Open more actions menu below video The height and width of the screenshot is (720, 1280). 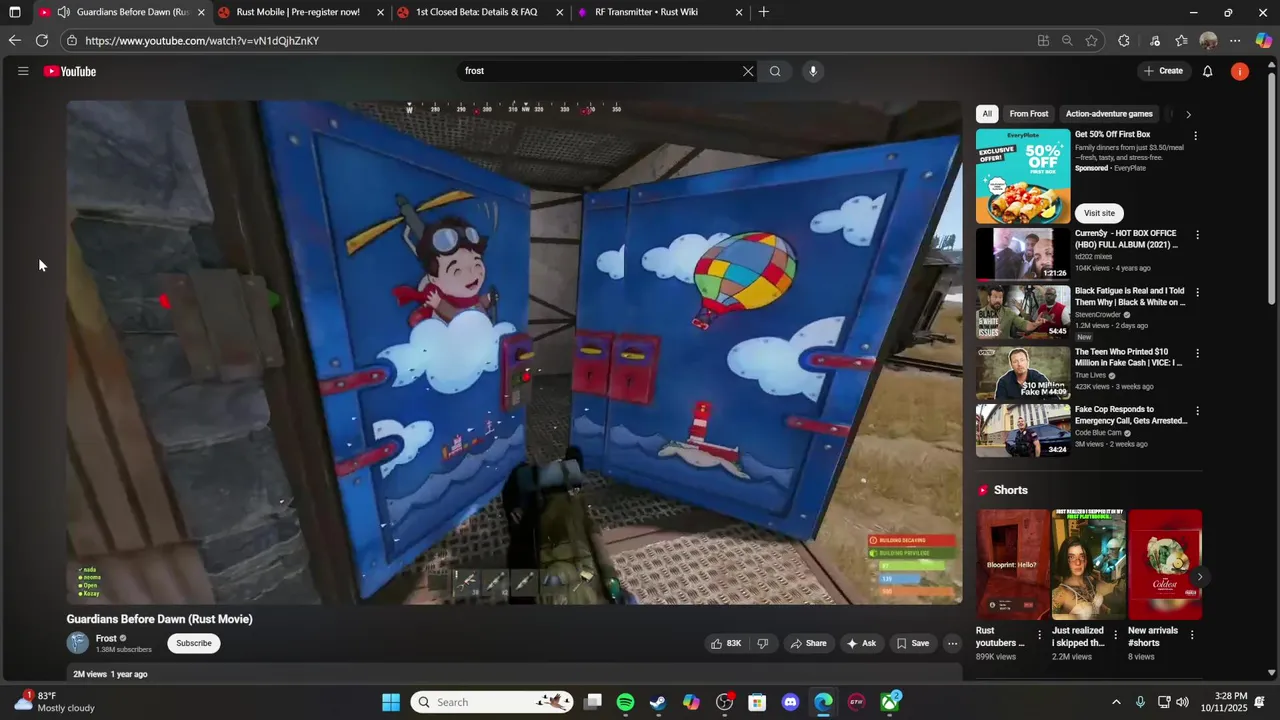coord(952,643)
